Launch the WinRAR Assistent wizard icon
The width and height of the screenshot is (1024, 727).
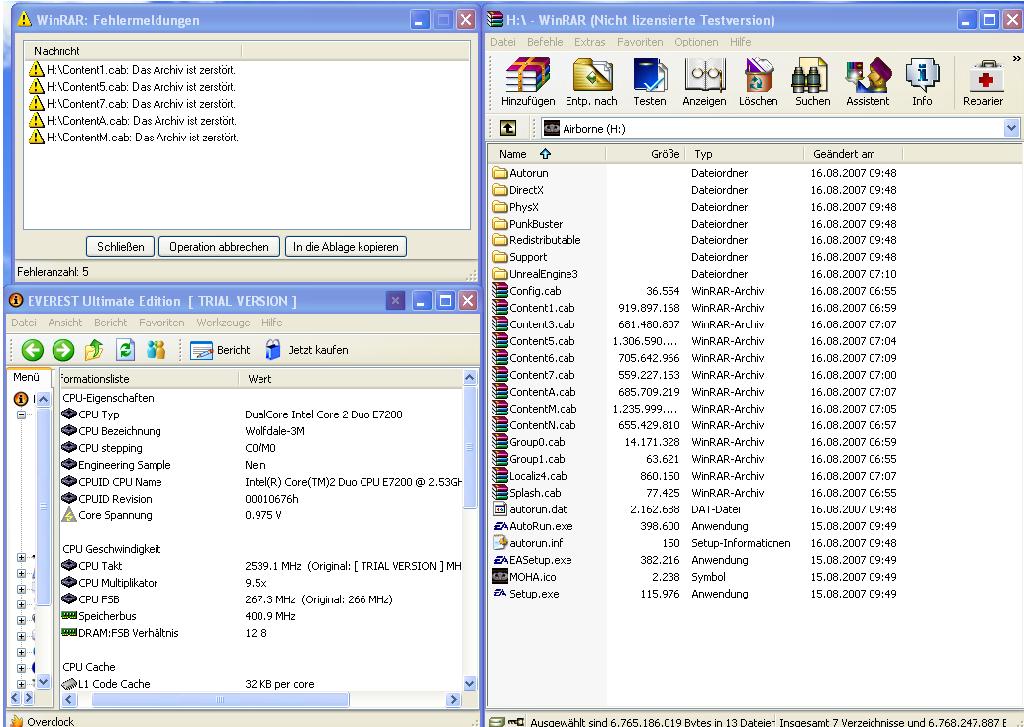point(868,80)
